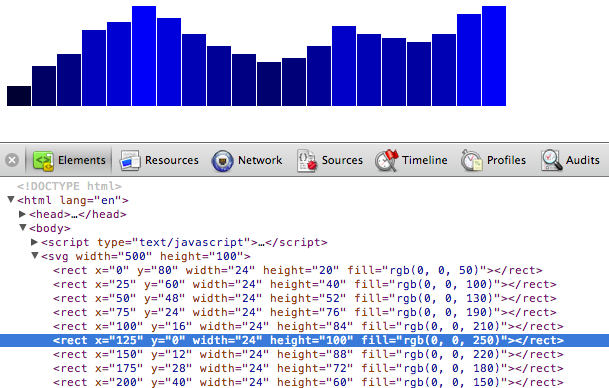Open the Elements panel icon
The height and width of the screenshot is (388, 609).
pos(43,161)
